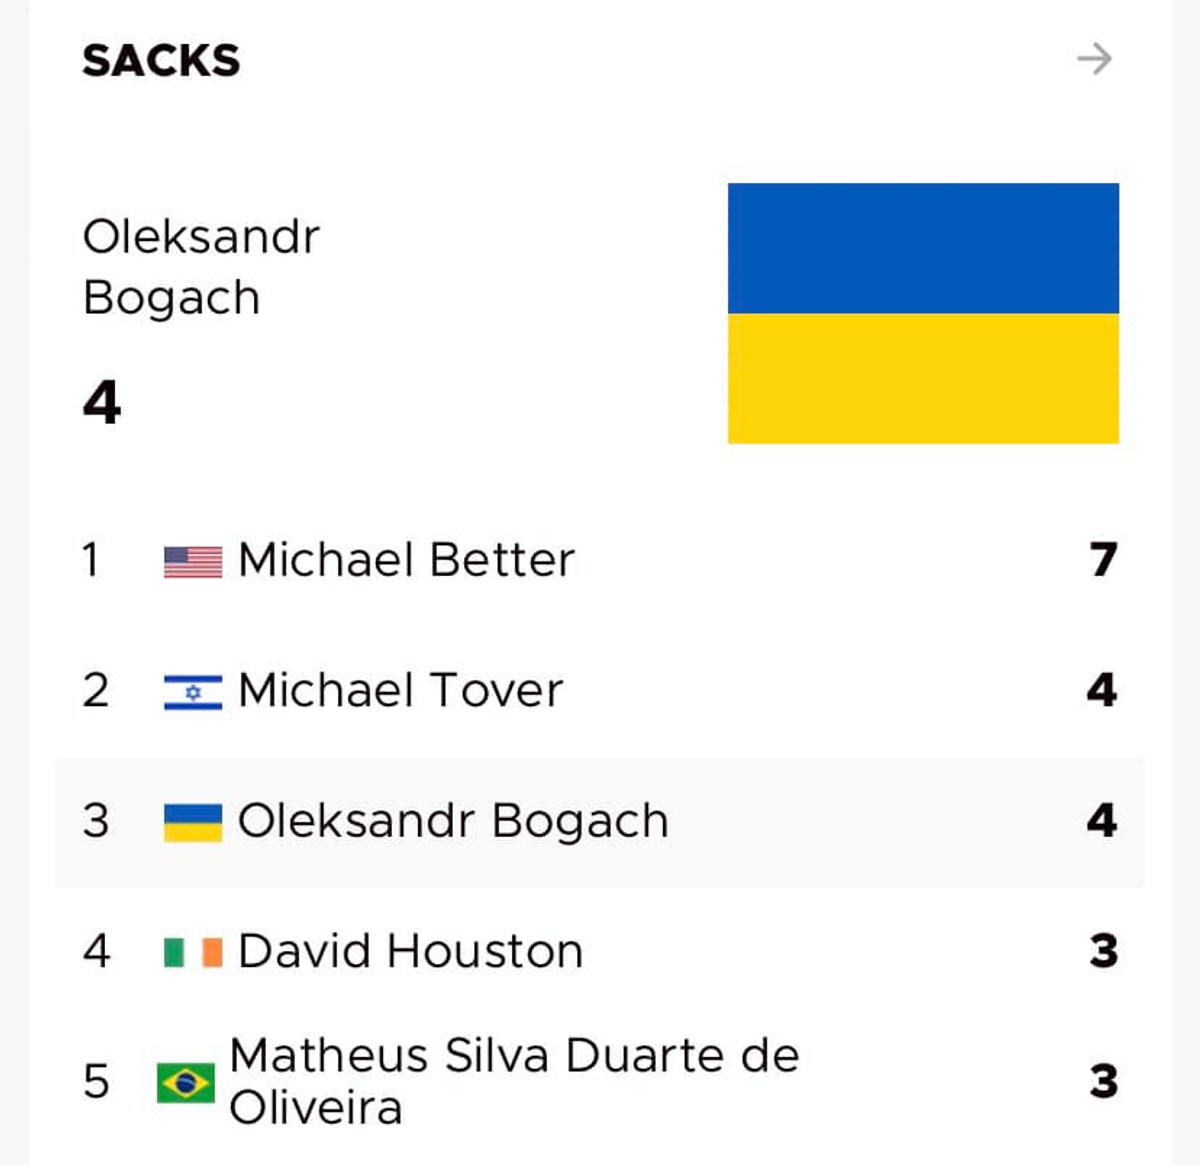Click the small USA flag icon
Screen dimensions: 1200x1165
(x=193, y=561)
